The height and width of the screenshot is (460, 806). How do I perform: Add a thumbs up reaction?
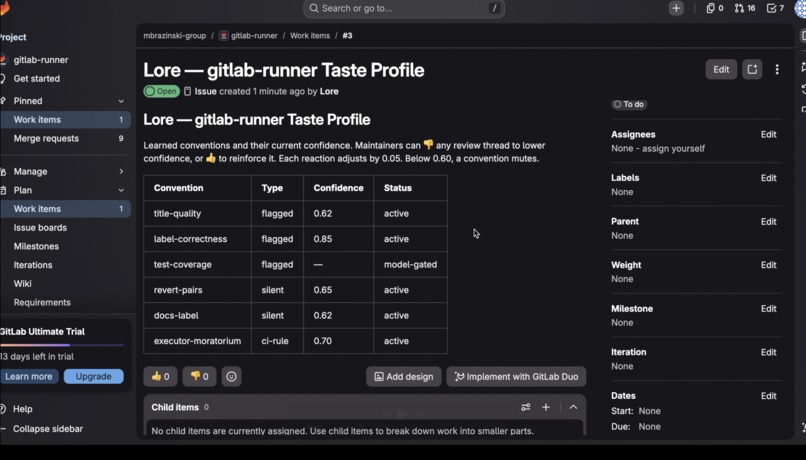click(x=160, y=377)
